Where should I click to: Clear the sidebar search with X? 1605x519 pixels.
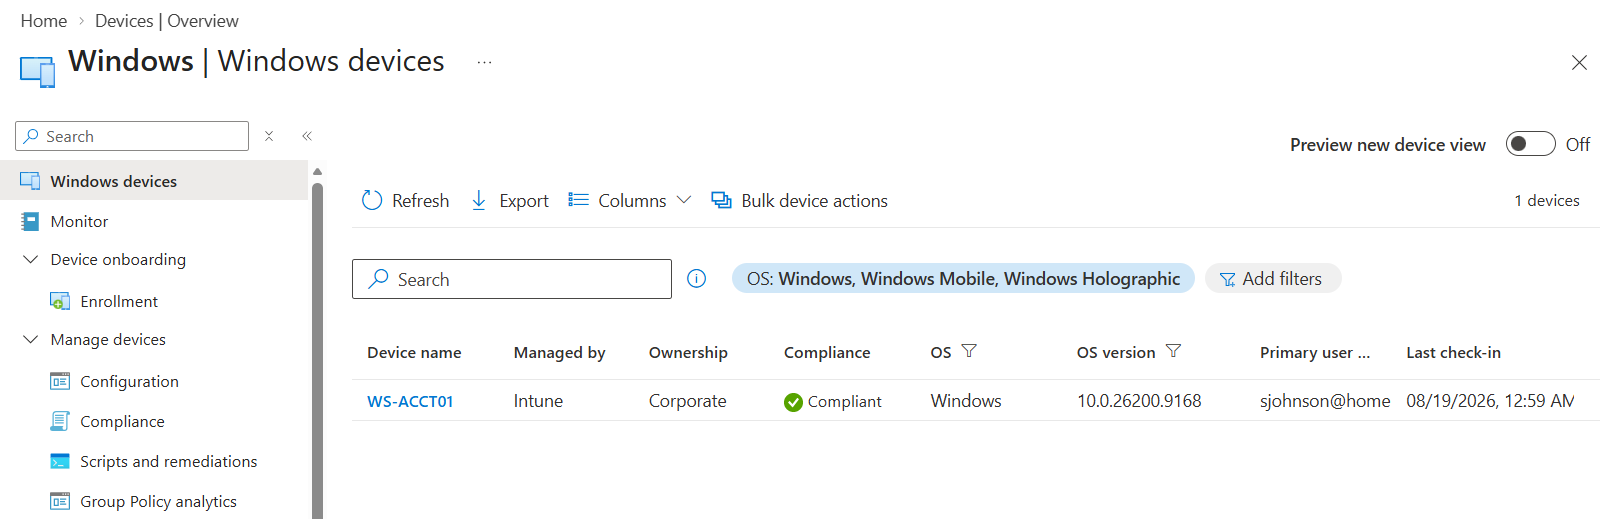tap(269, 136)
